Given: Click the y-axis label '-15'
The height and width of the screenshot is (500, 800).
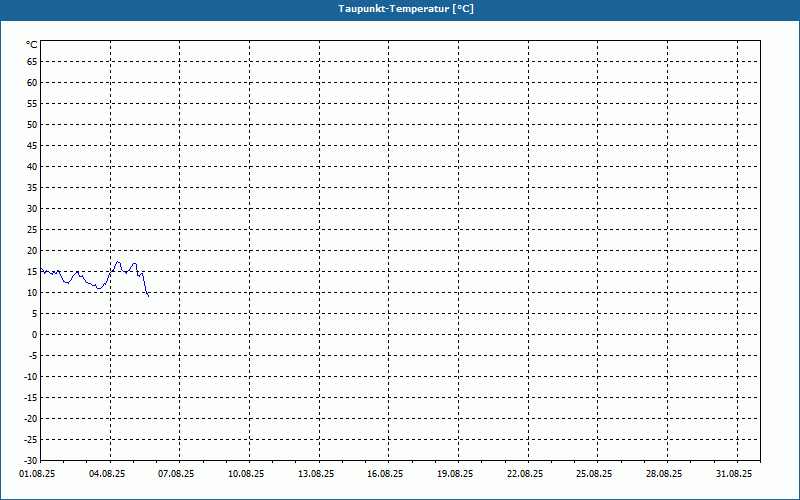Looking at the screenshot, I should (31, 397).
